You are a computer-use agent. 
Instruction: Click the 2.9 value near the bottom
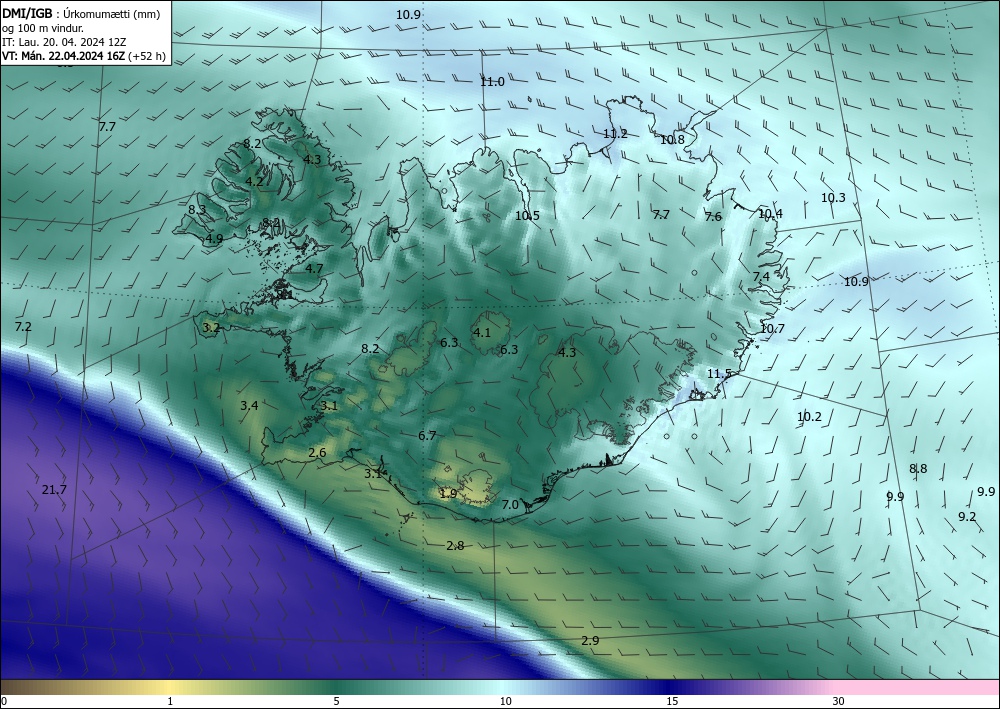point(591,641)
